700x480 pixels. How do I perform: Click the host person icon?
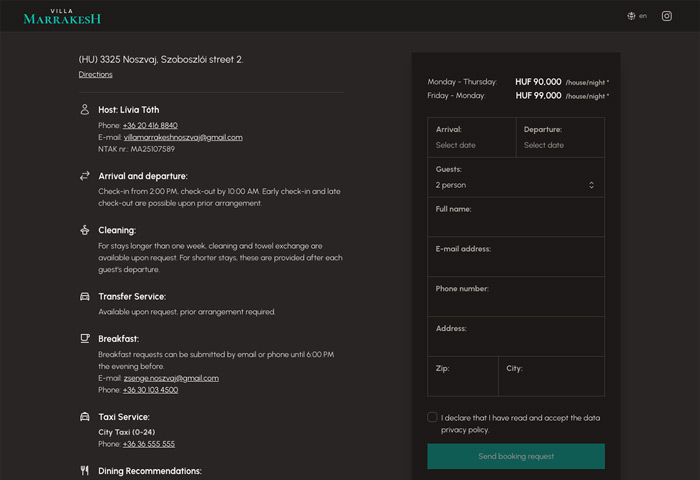tap(85, 109)
